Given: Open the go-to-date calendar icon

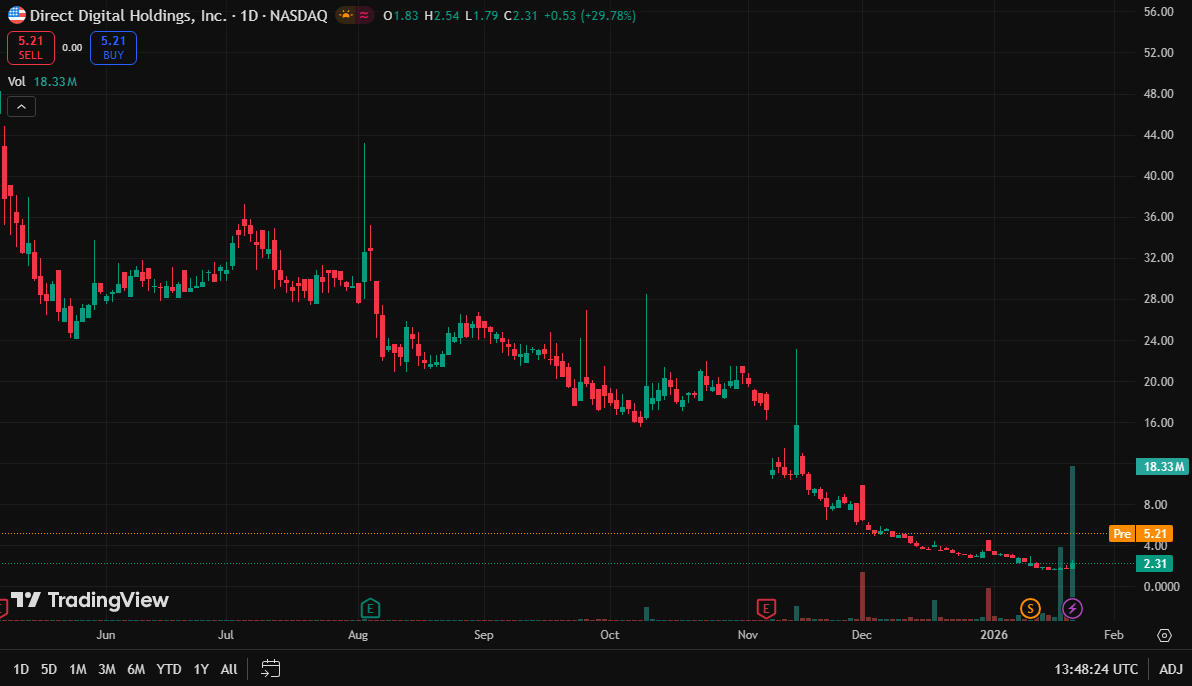Looking at the screenshot, I should click(x=271, y=669).
